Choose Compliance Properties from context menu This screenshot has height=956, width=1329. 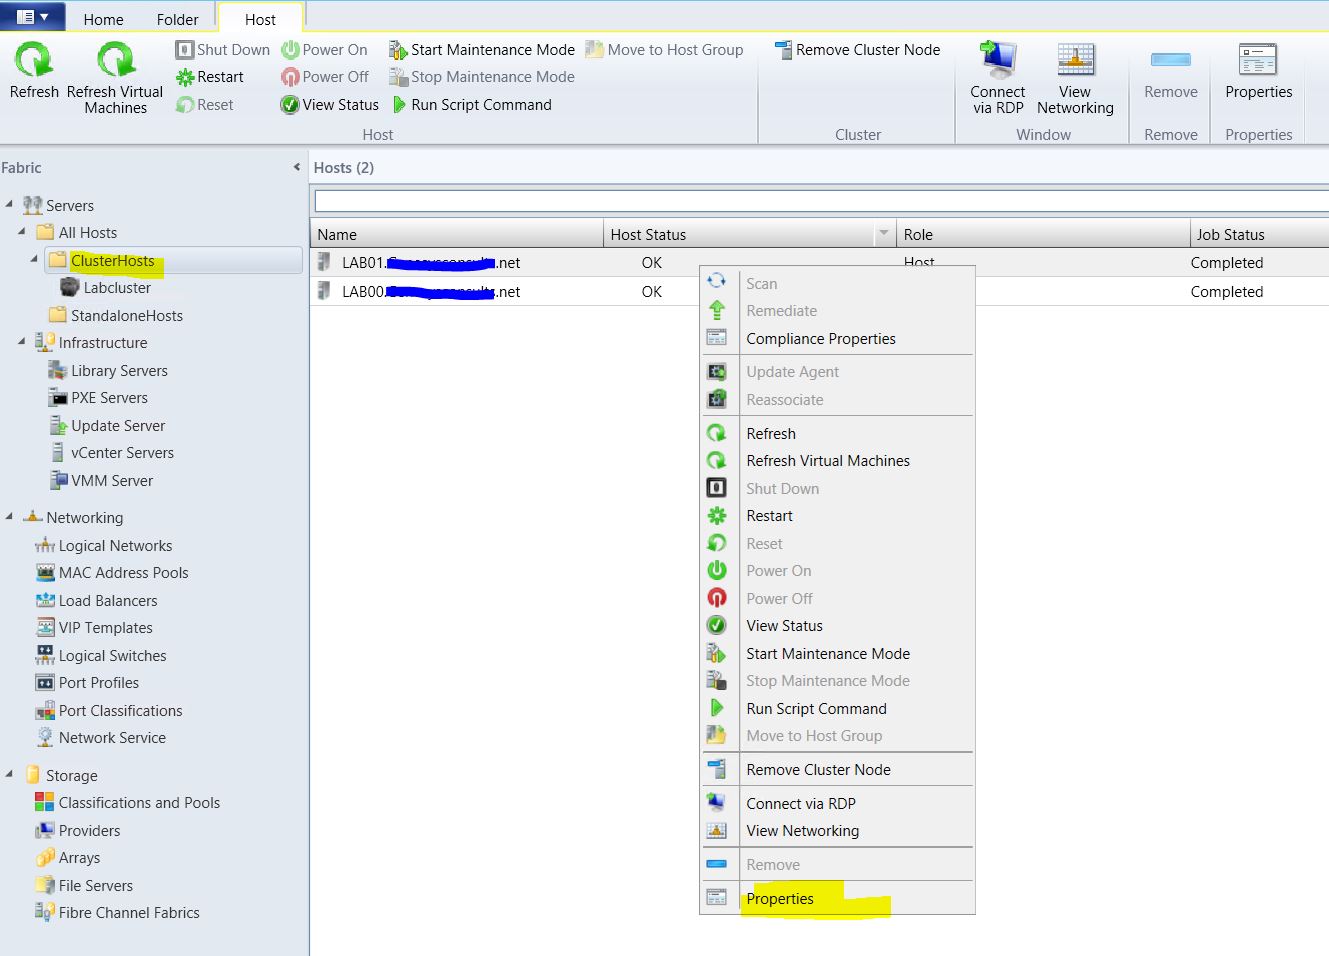click(x=820, y=339)
